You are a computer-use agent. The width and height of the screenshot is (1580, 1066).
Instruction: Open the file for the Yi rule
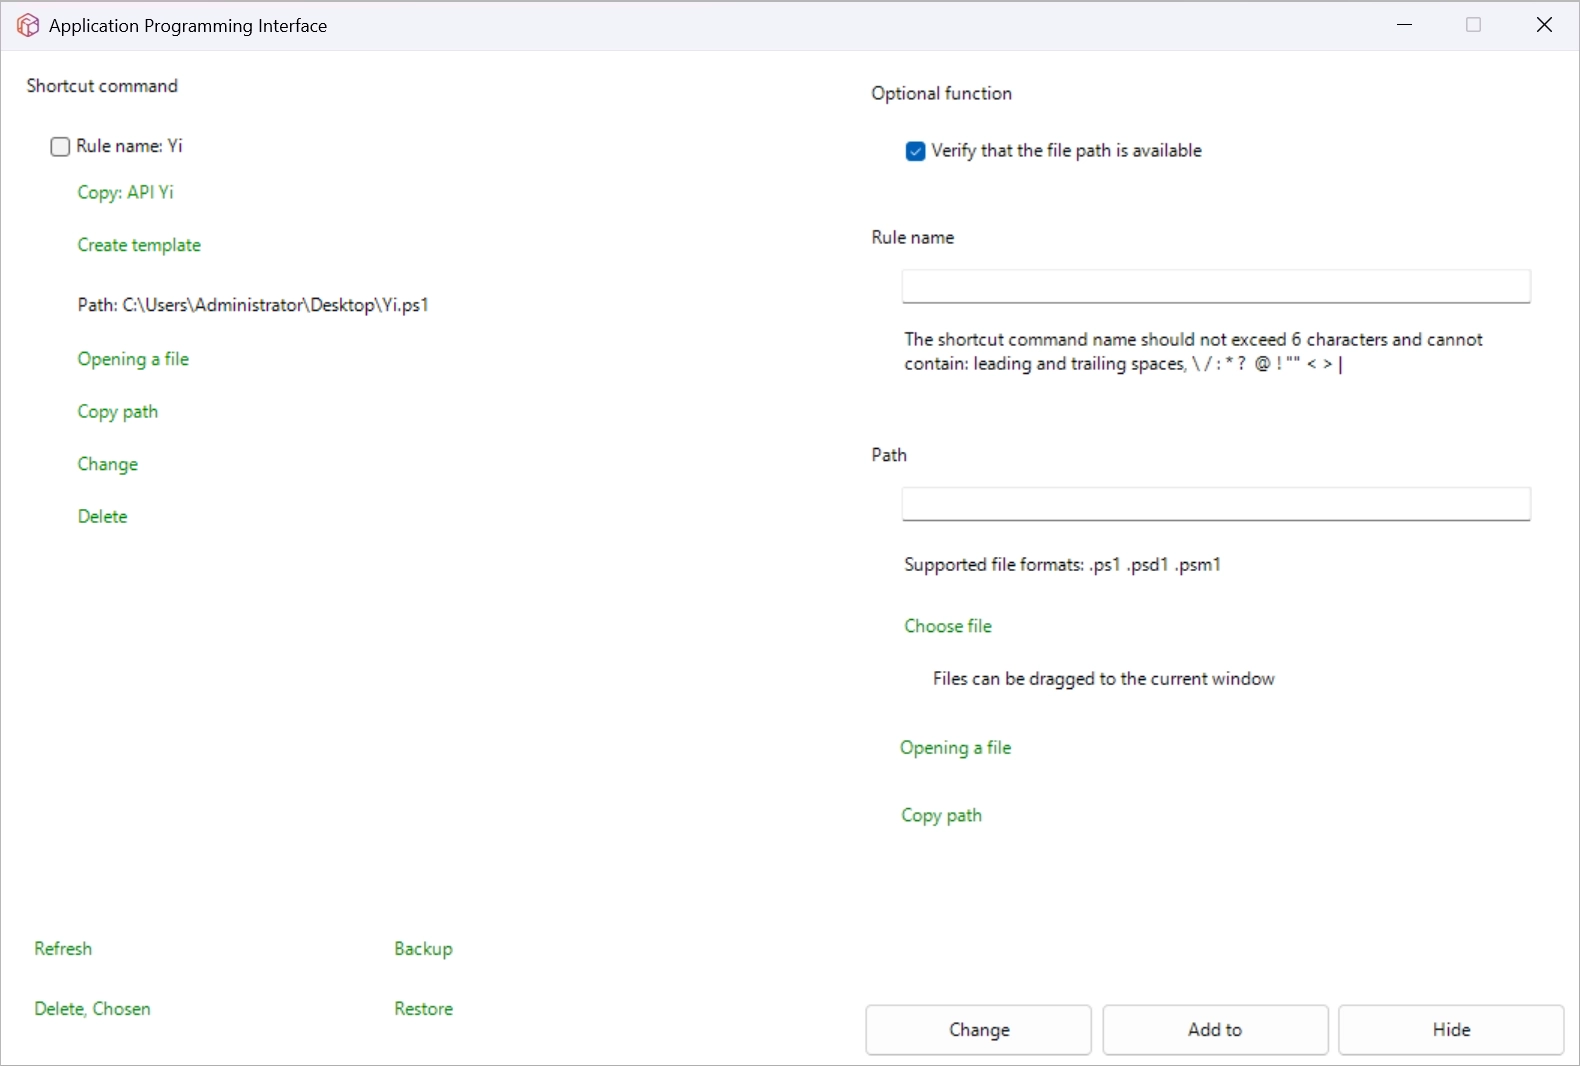coord(133,359)
